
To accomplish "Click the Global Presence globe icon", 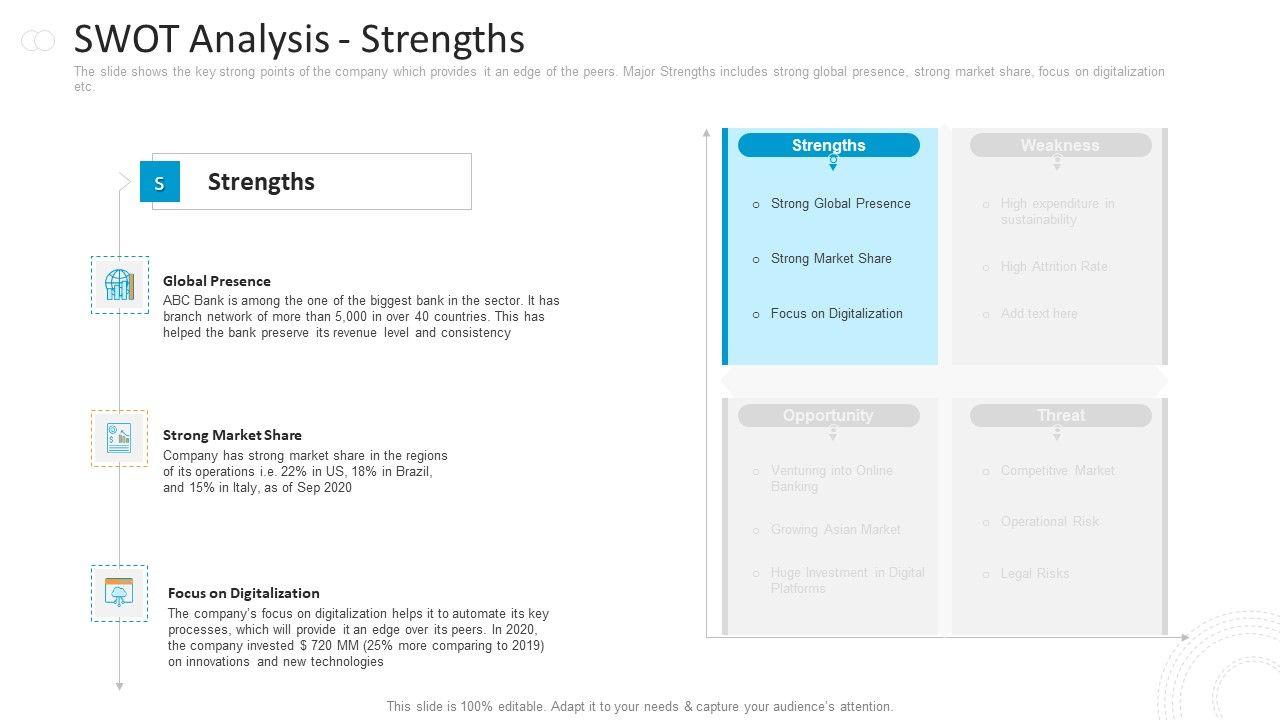I will pos(119,285).
